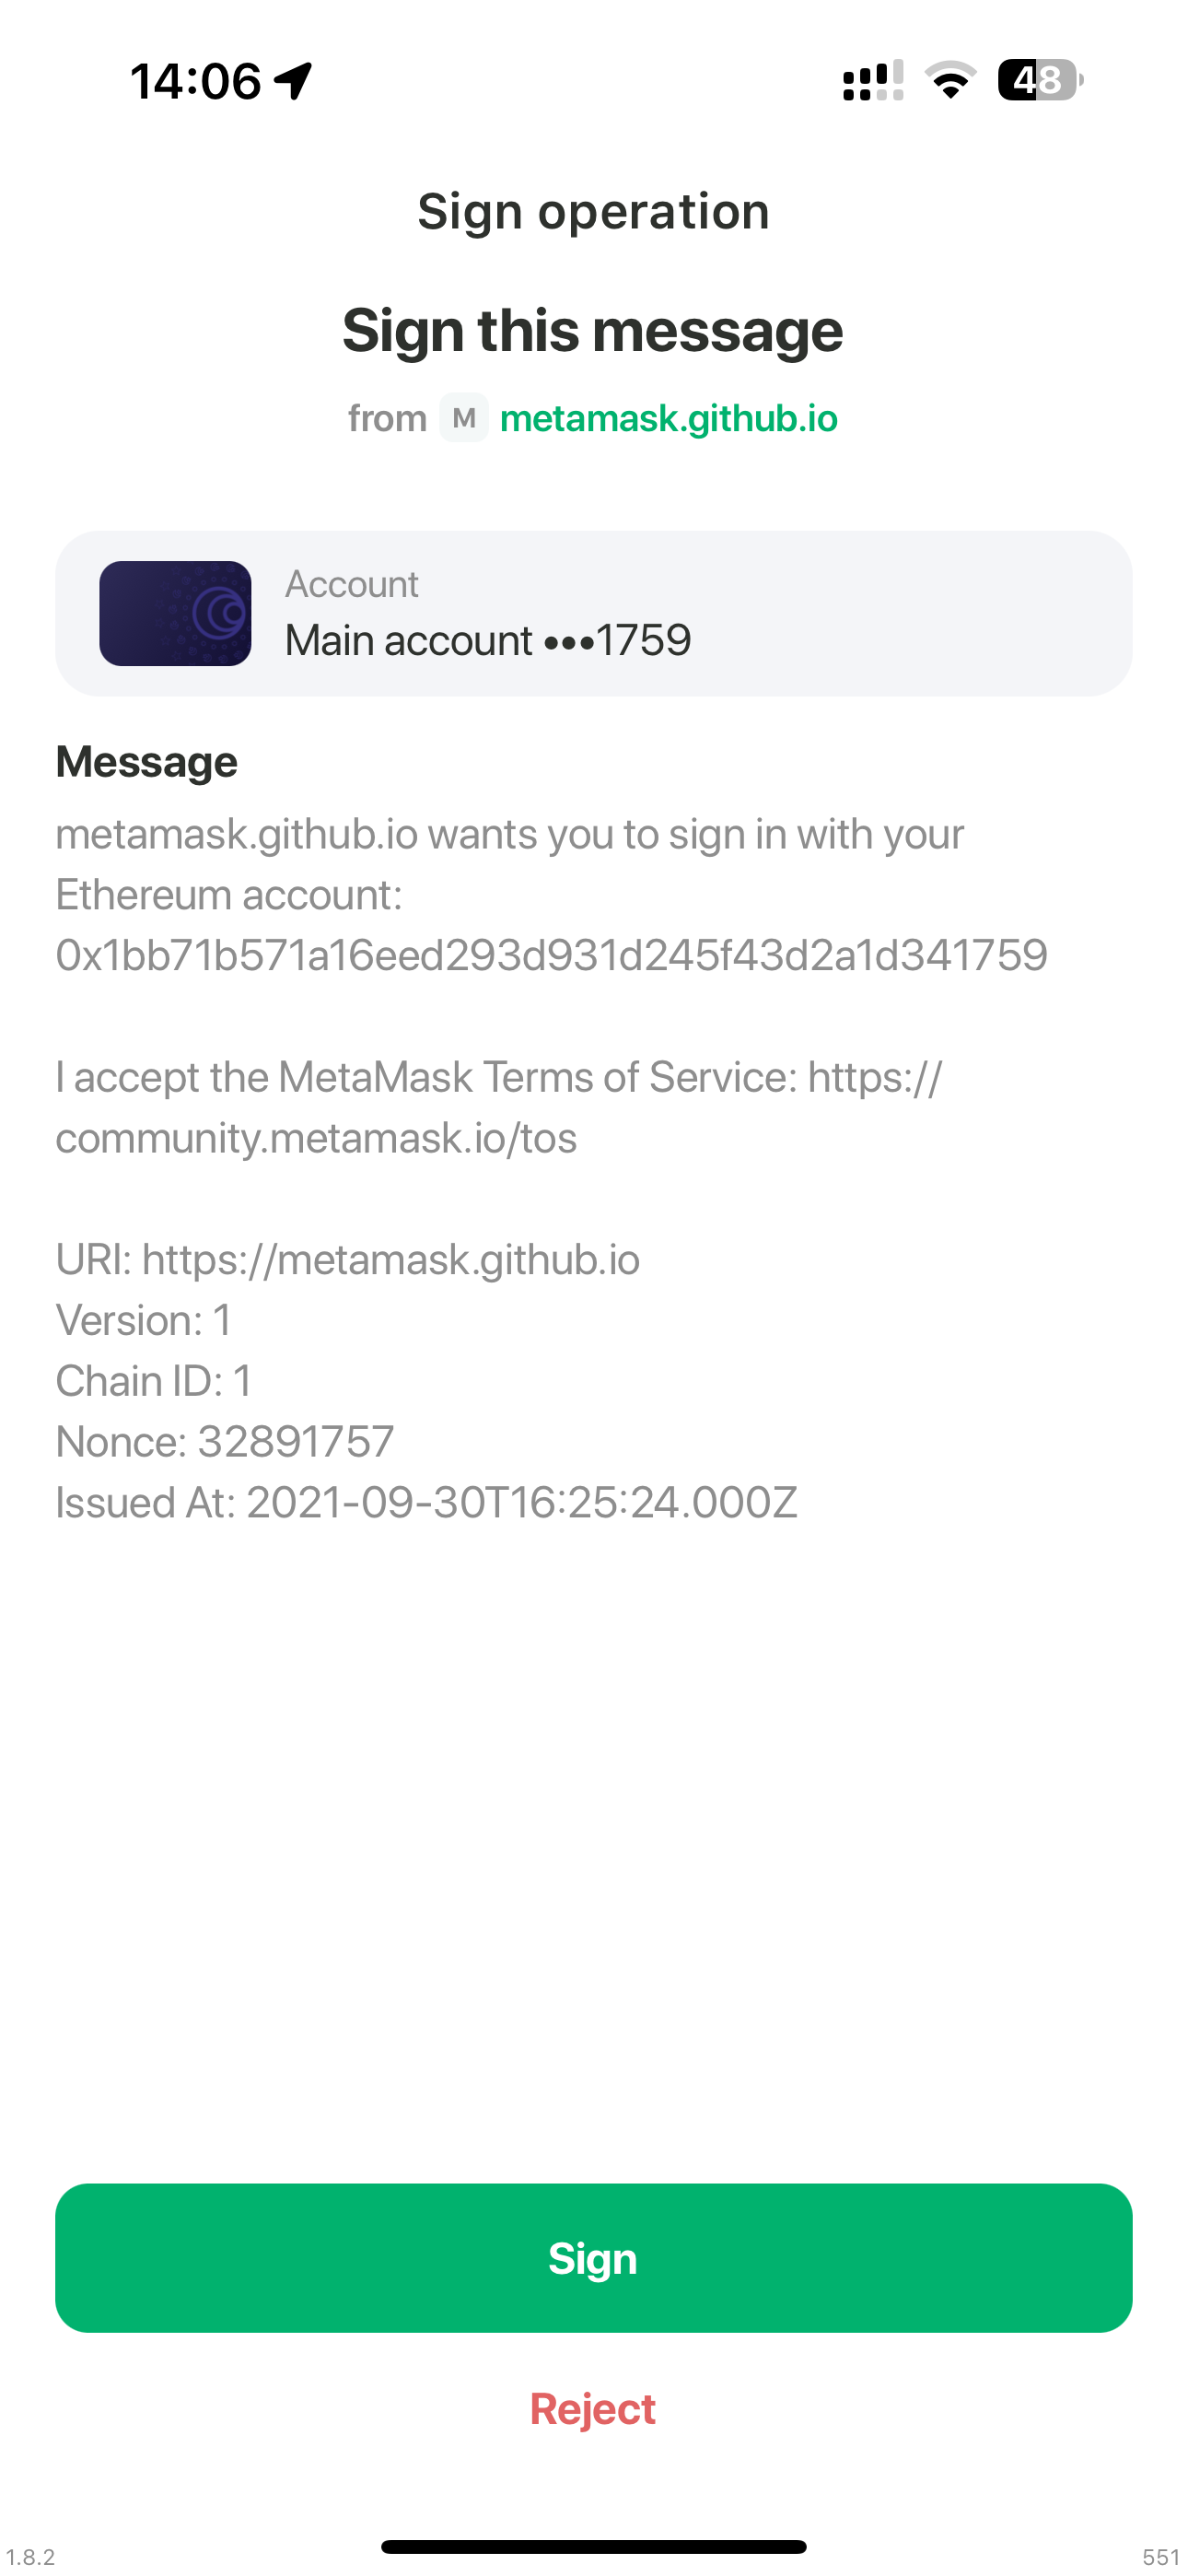Tap the URI line in the message
This screenshot has height=2576, width=1188.
coord(348,1259)
